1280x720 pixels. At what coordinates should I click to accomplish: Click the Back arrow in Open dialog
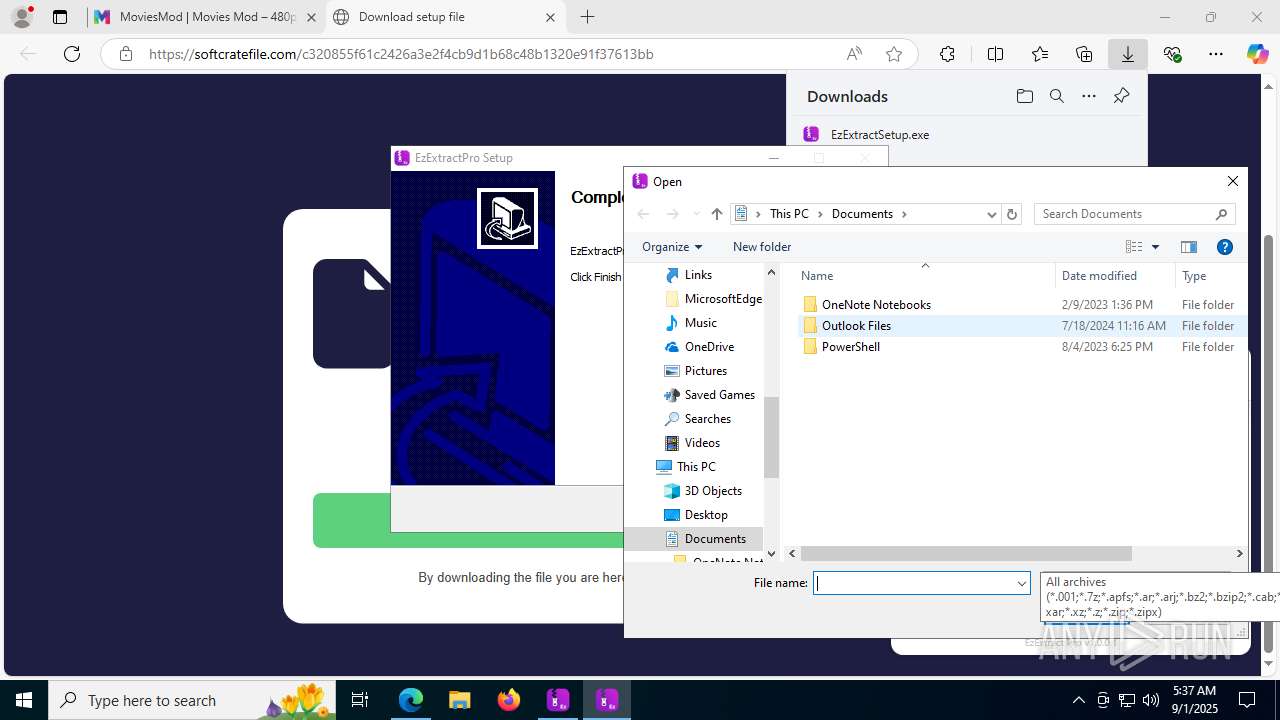643,214
